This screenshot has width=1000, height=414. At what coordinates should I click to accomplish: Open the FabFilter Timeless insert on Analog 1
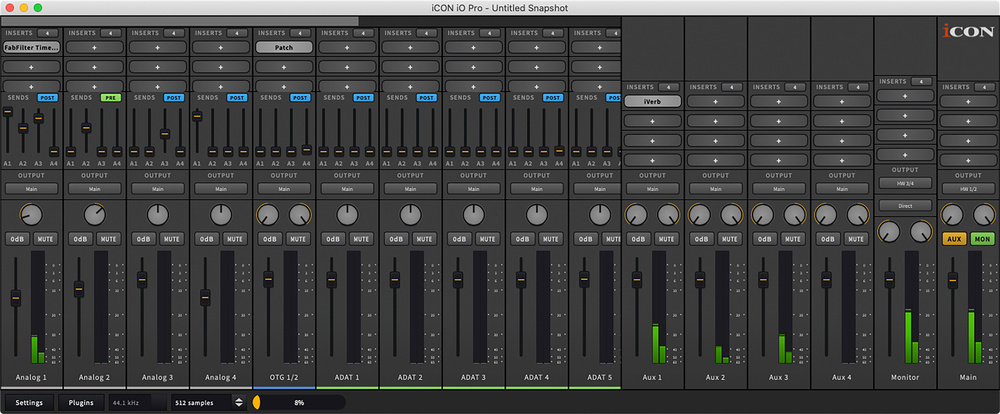click(x=31, y=47)
